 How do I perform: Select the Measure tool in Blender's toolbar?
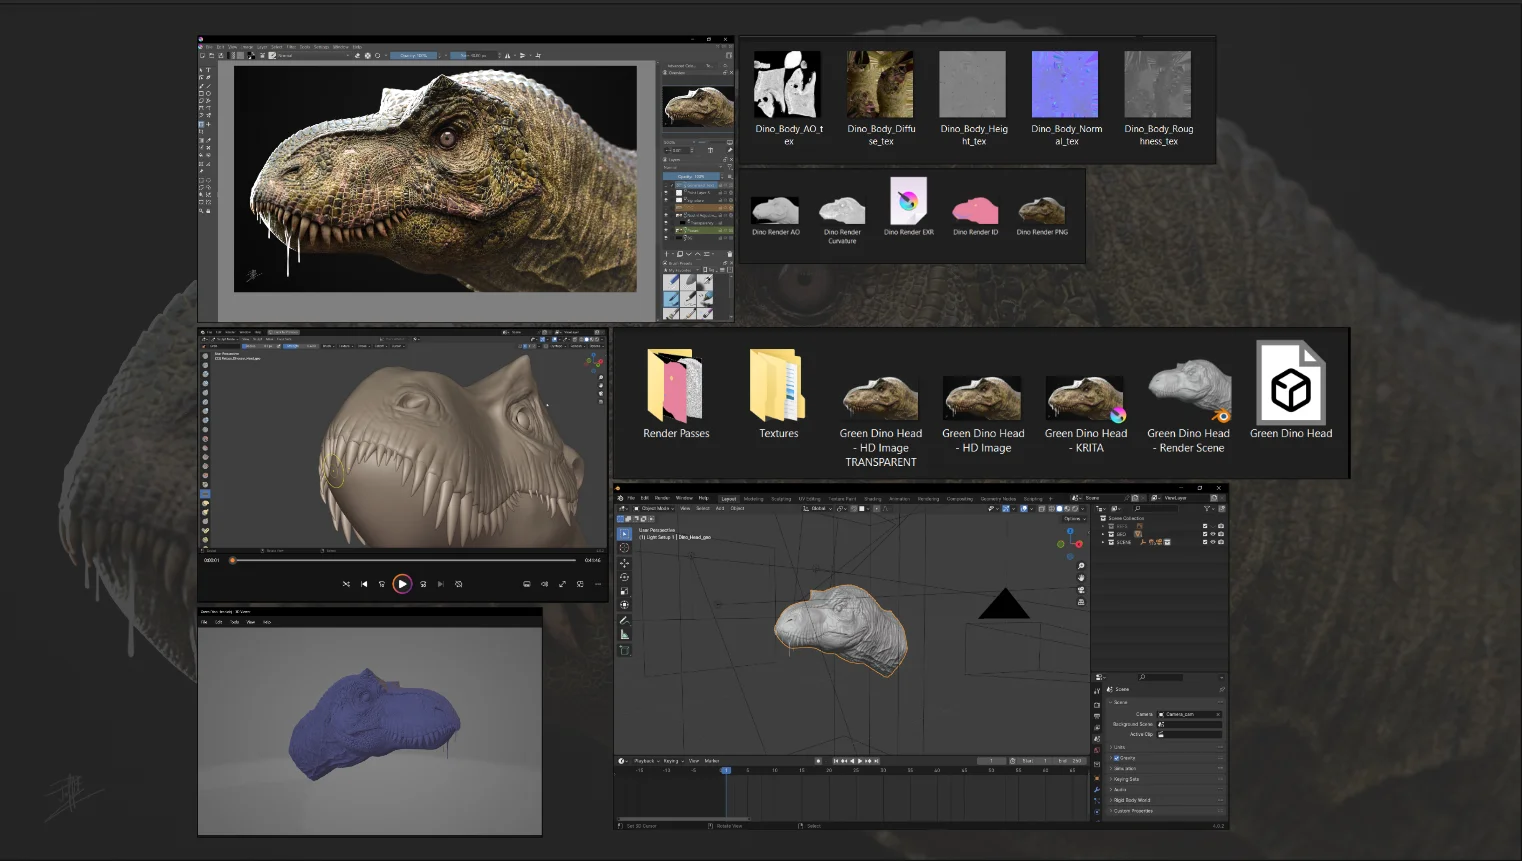[x=624, y=633]
